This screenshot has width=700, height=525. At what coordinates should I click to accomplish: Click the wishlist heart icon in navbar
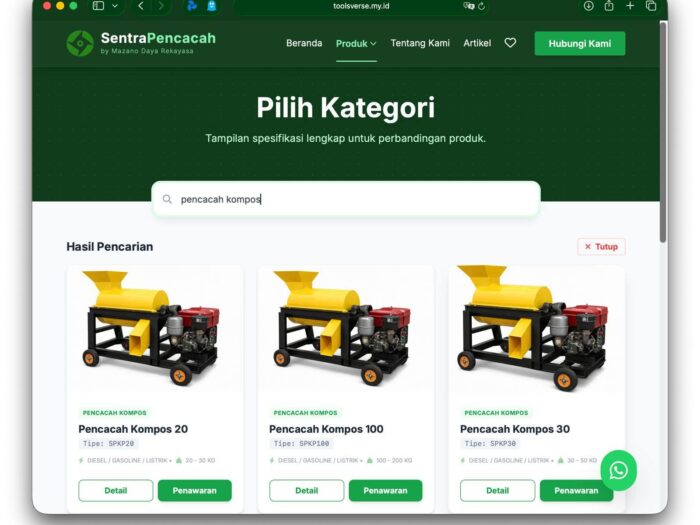pos(510,43)
